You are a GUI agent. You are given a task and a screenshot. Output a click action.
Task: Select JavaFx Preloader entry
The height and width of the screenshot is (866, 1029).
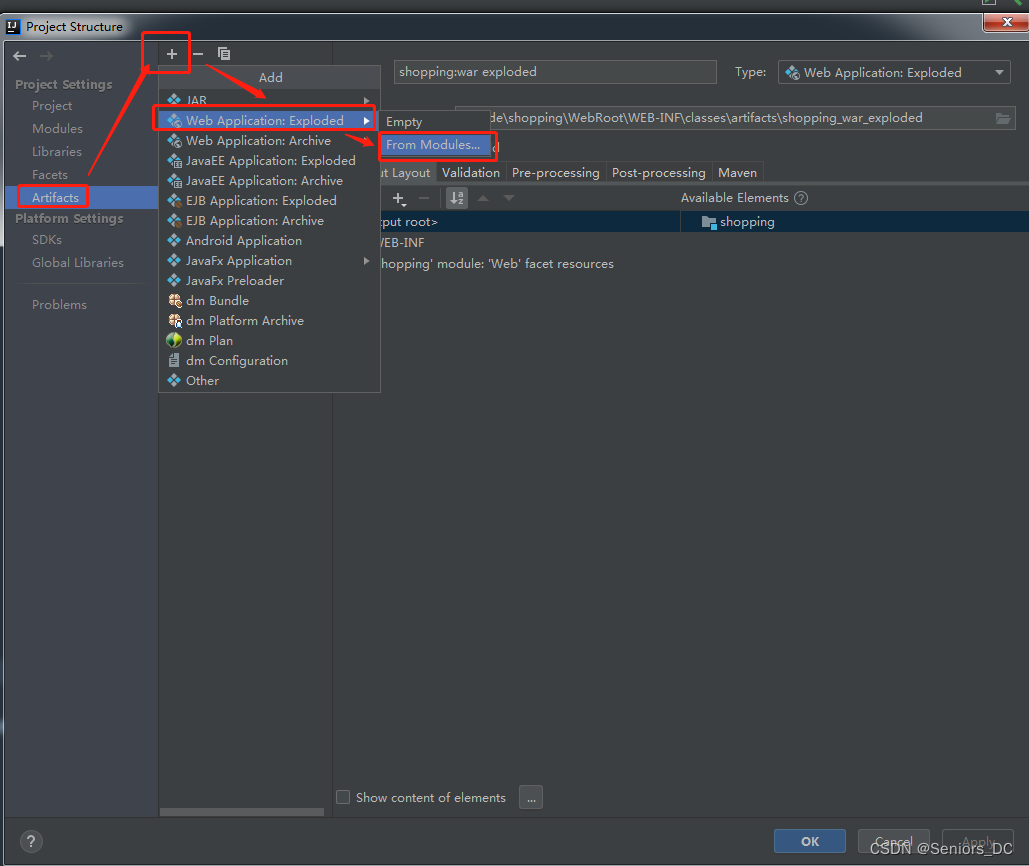point(269,281)
